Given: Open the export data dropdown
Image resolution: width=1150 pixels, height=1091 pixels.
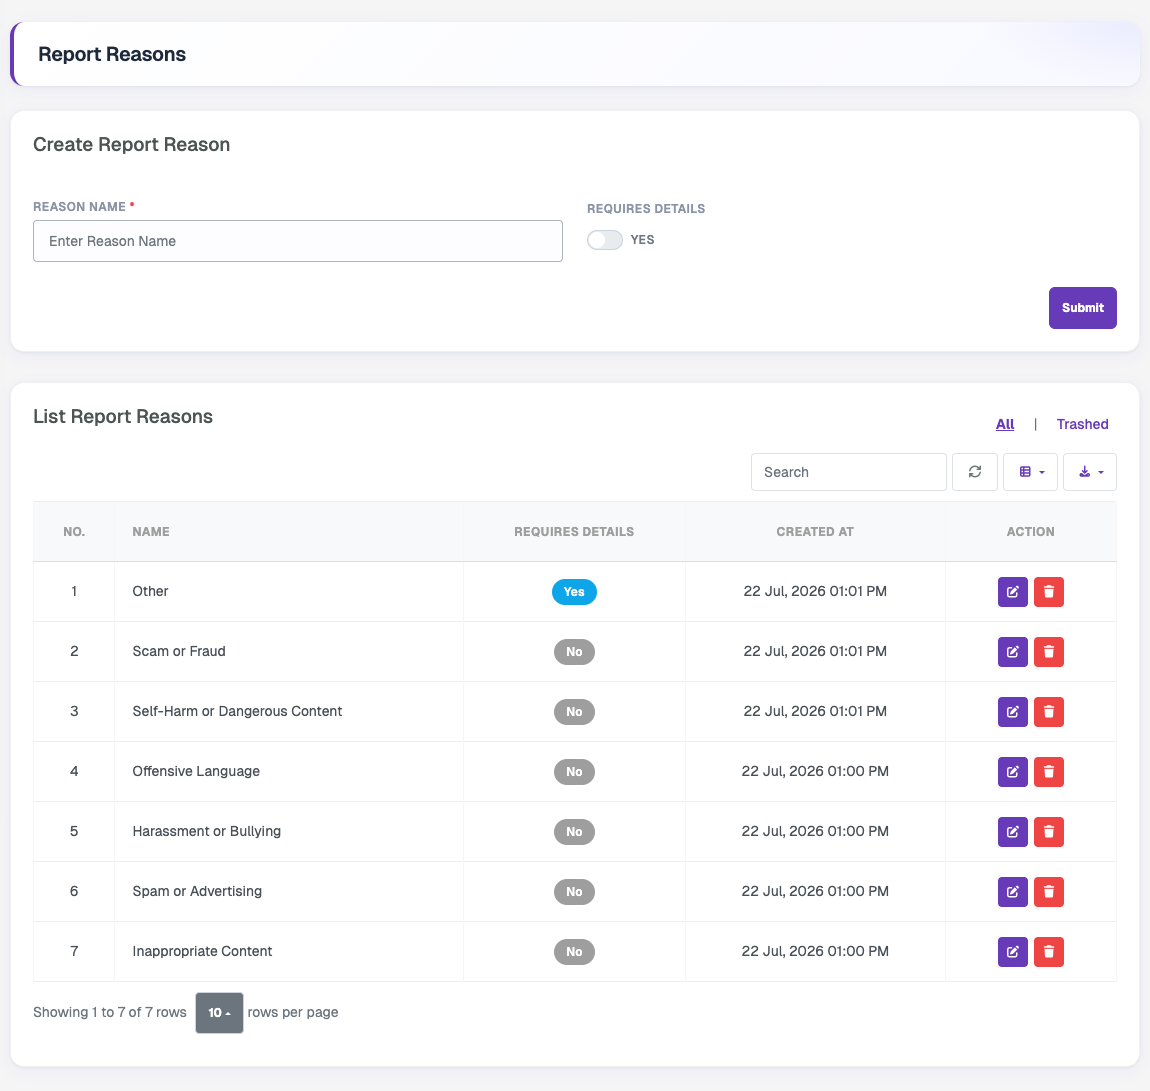Looking at the screenshot, I should point(1090,472).
